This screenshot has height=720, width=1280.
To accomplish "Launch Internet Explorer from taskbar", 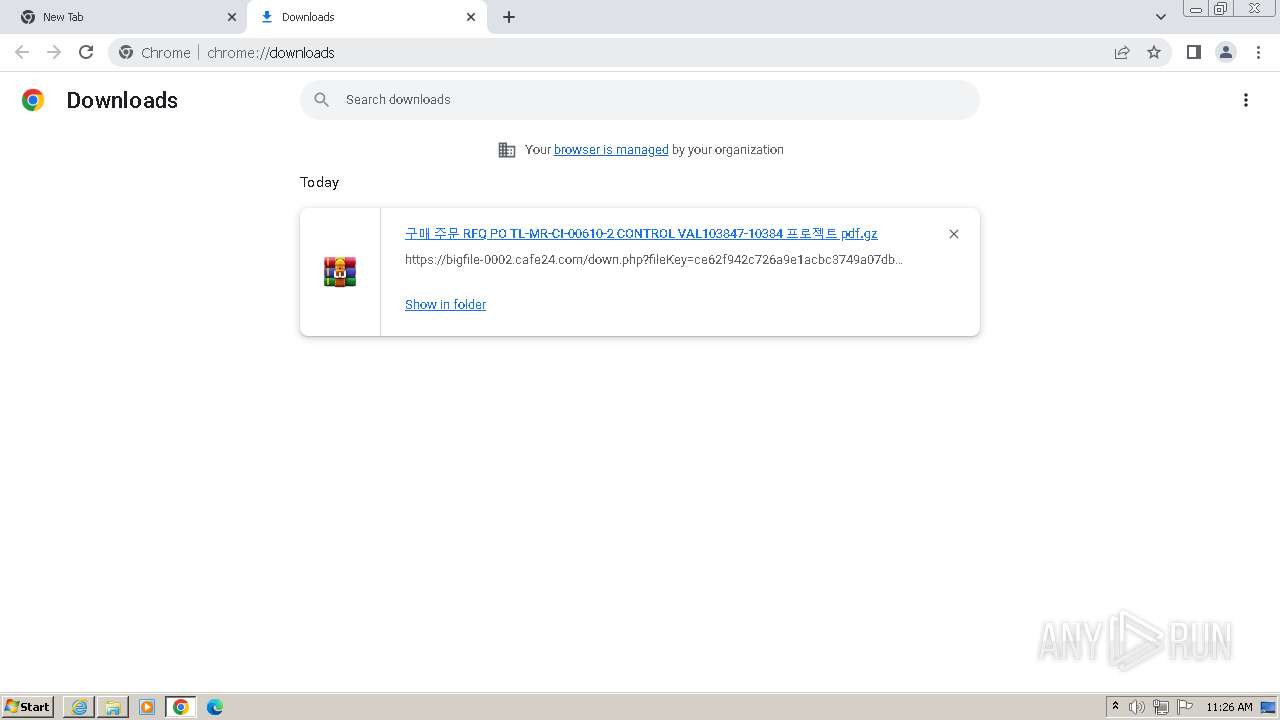I will pos(80,707).
